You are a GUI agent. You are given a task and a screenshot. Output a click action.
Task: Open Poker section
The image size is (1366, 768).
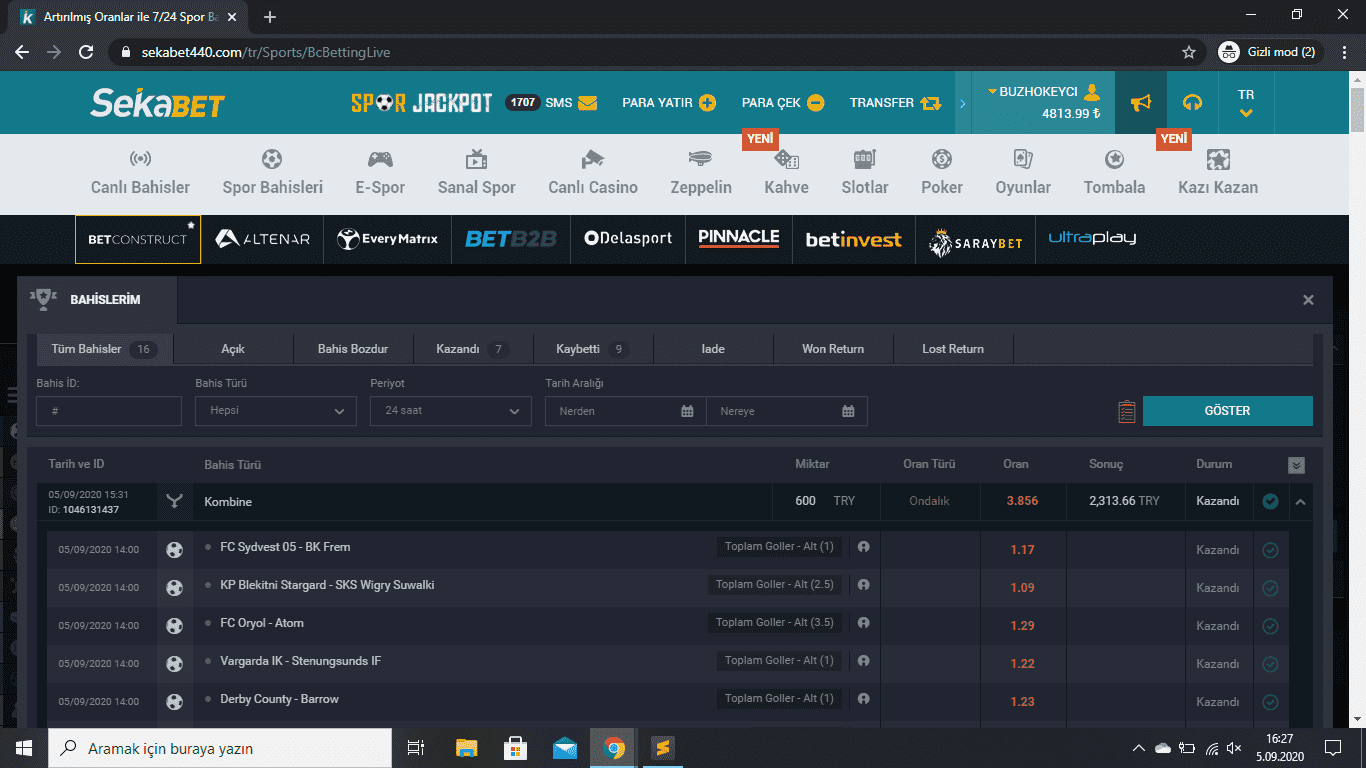[x=942, y=173]
